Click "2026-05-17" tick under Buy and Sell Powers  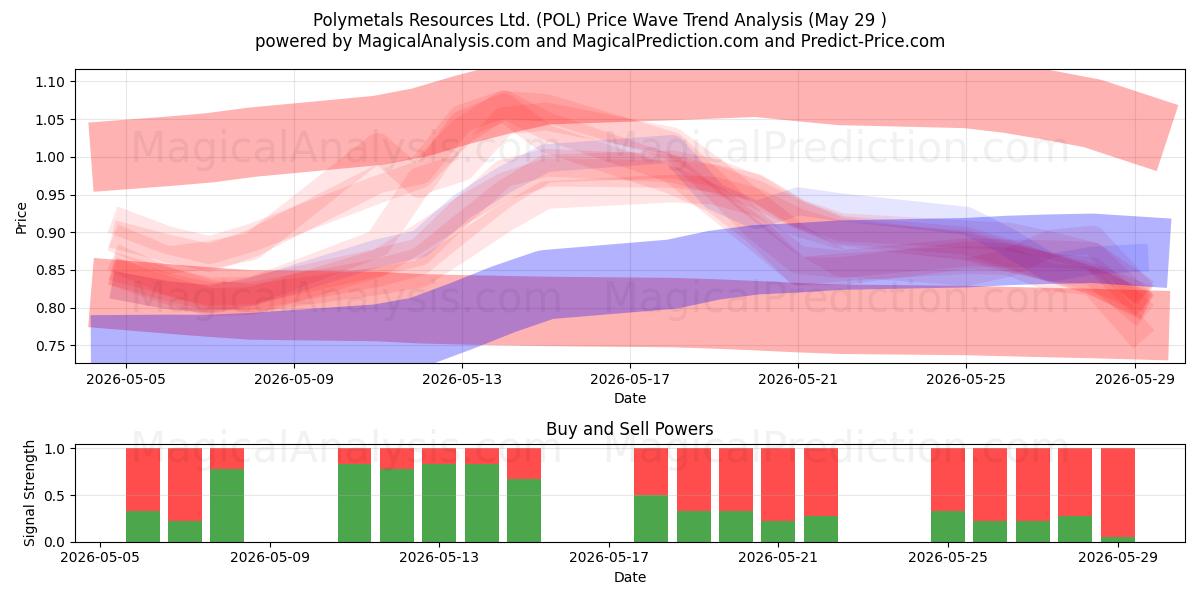tap(609, 559)
